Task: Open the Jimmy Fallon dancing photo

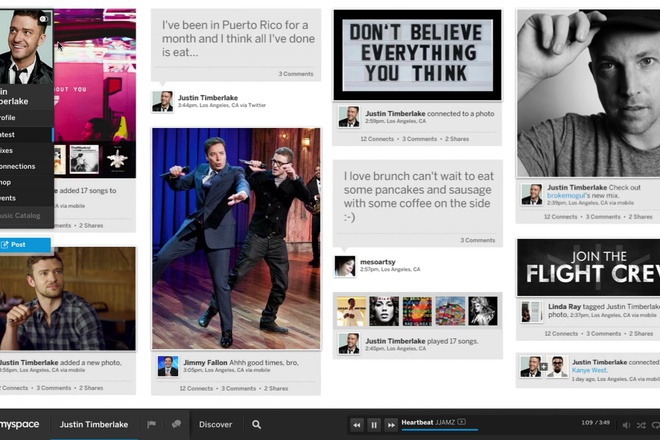Action: click(236, 238)
